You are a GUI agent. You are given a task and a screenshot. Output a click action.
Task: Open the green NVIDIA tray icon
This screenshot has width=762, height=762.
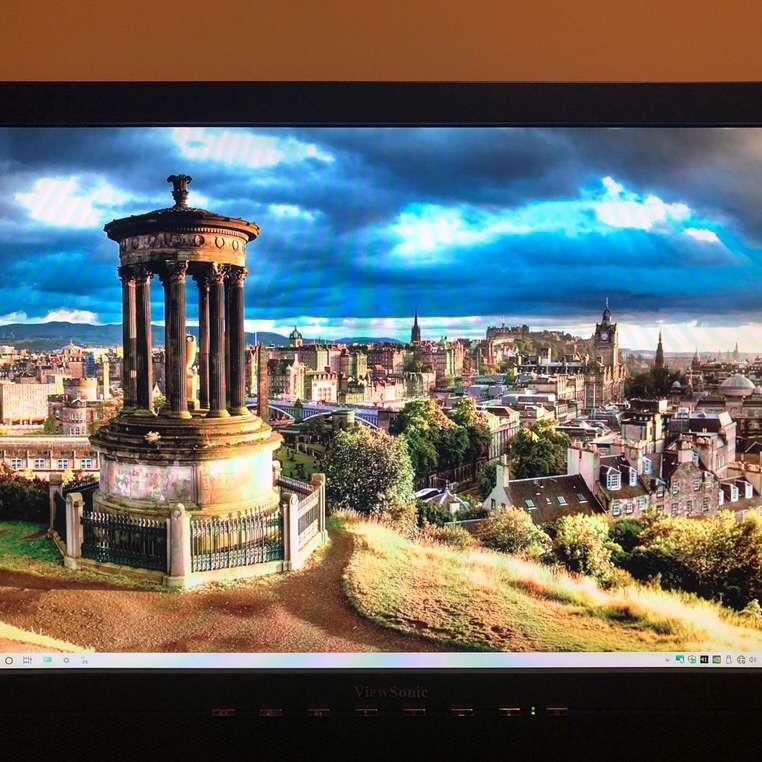pyautogui.click(x=716, y=660)
